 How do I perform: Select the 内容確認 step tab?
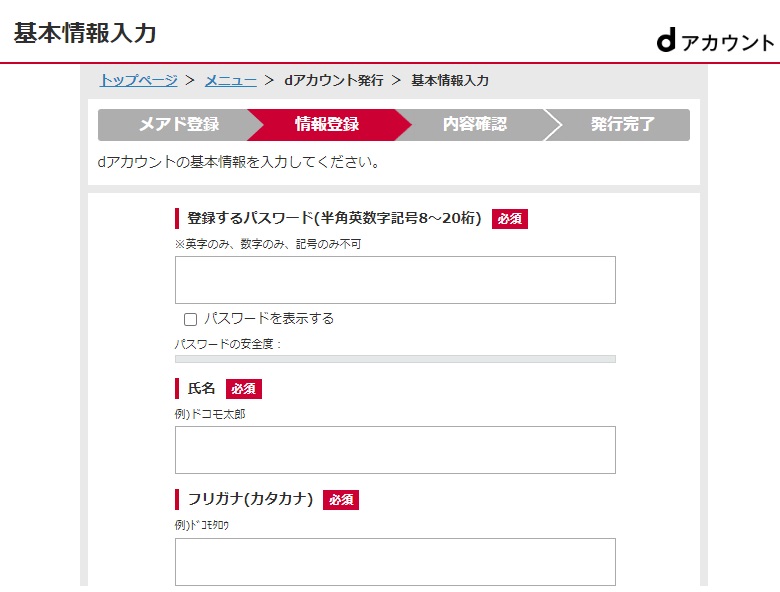pos(475,124)
